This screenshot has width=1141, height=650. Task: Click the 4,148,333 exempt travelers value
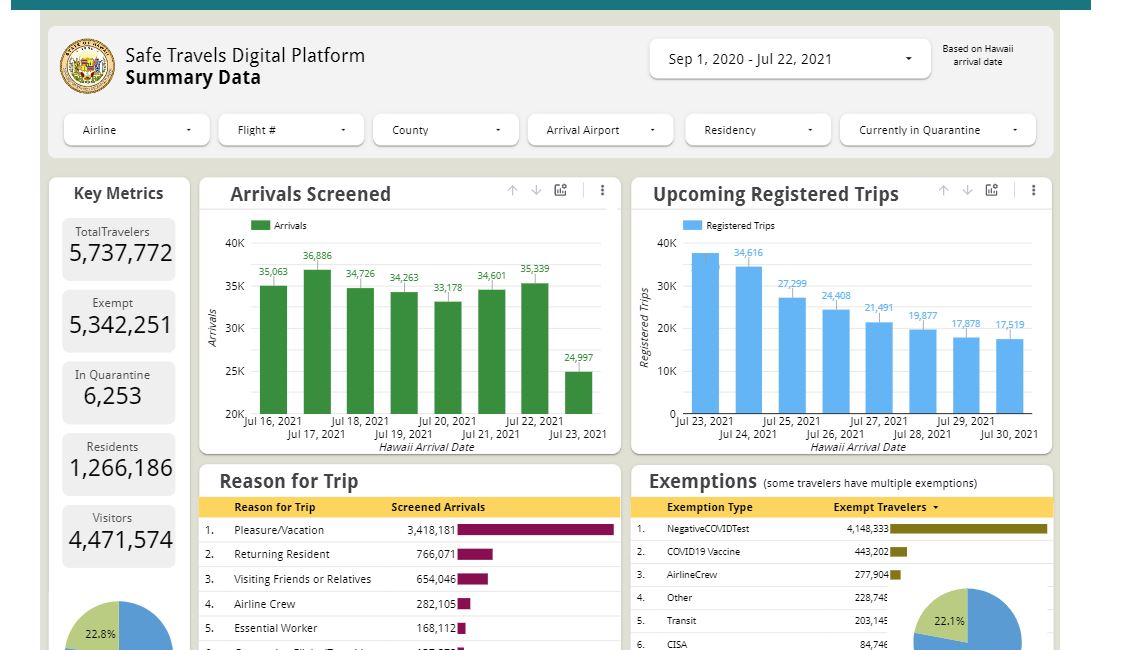[x=867, y=529]
